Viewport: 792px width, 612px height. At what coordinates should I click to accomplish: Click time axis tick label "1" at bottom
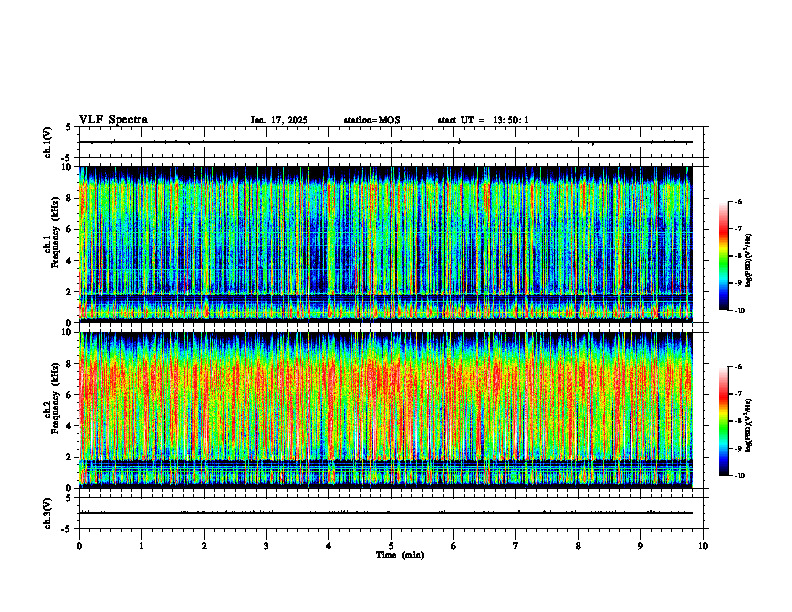[x=141, y=546]
